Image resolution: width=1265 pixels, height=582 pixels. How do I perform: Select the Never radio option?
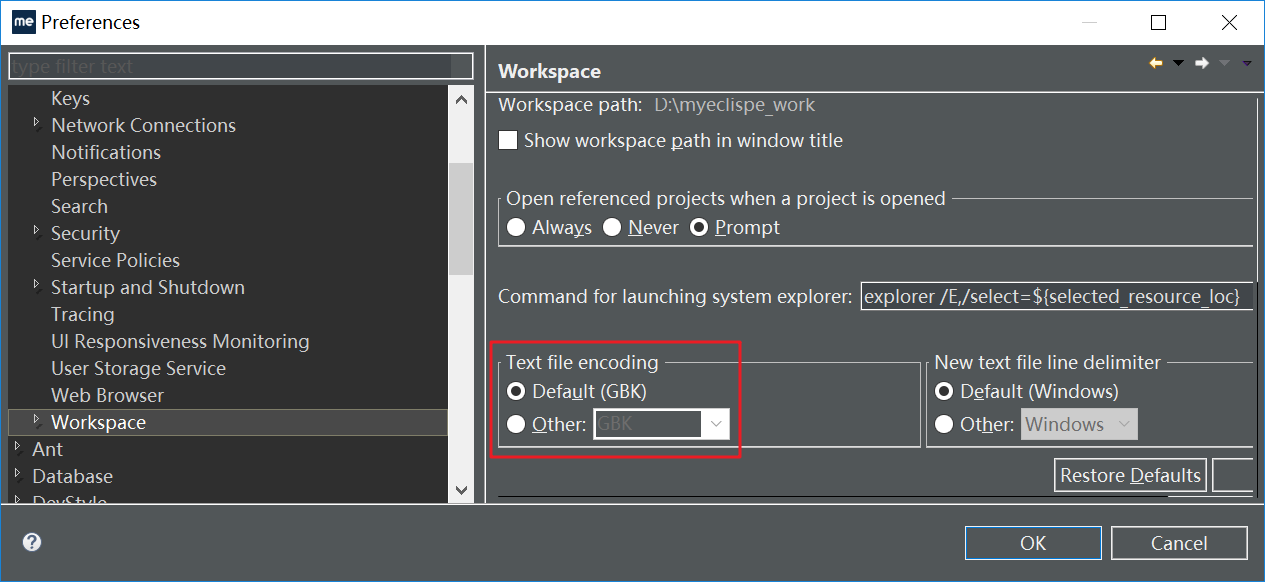pos(612,228)
